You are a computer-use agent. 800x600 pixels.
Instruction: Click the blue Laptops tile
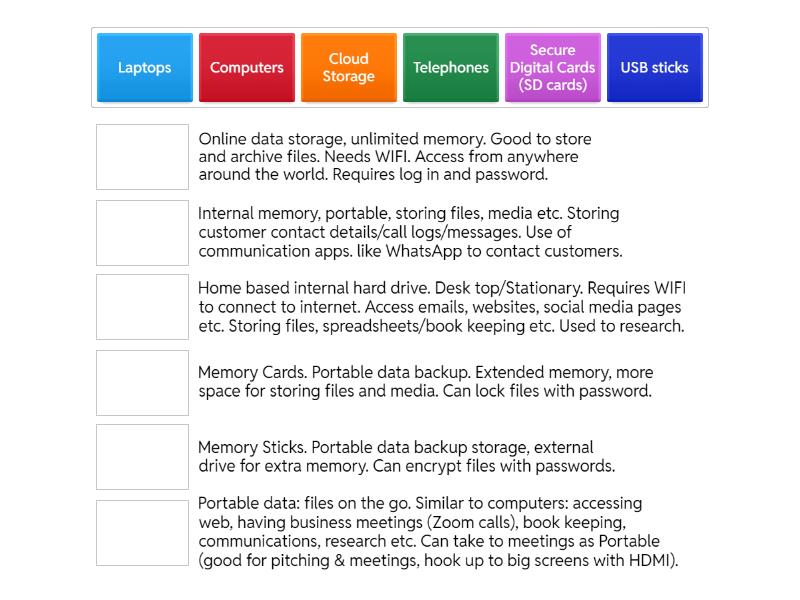click(x=144, y=68)
